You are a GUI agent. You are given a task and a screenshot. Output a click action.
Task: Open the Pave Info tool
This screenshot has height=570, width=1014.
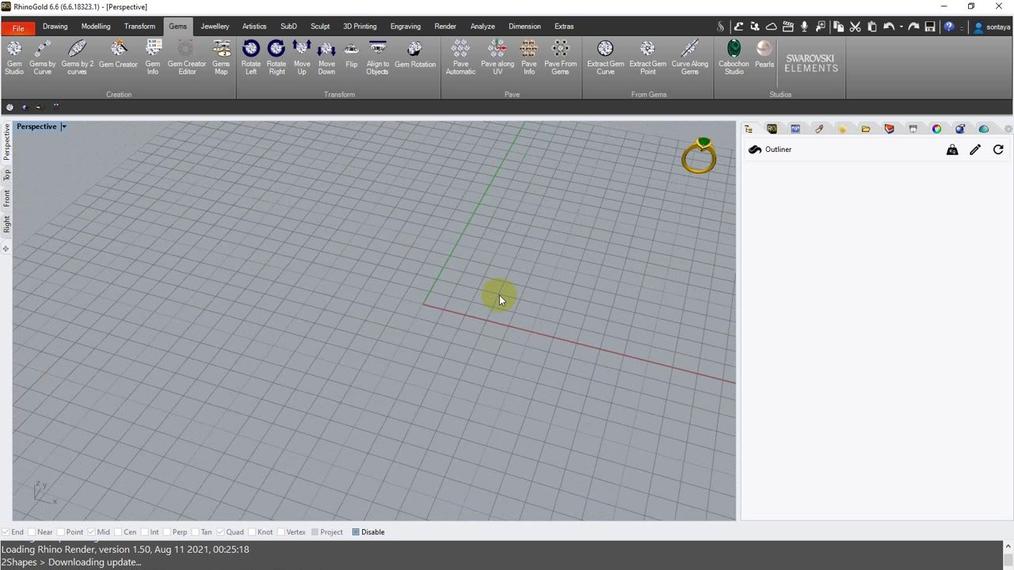[x=529, y=57]
